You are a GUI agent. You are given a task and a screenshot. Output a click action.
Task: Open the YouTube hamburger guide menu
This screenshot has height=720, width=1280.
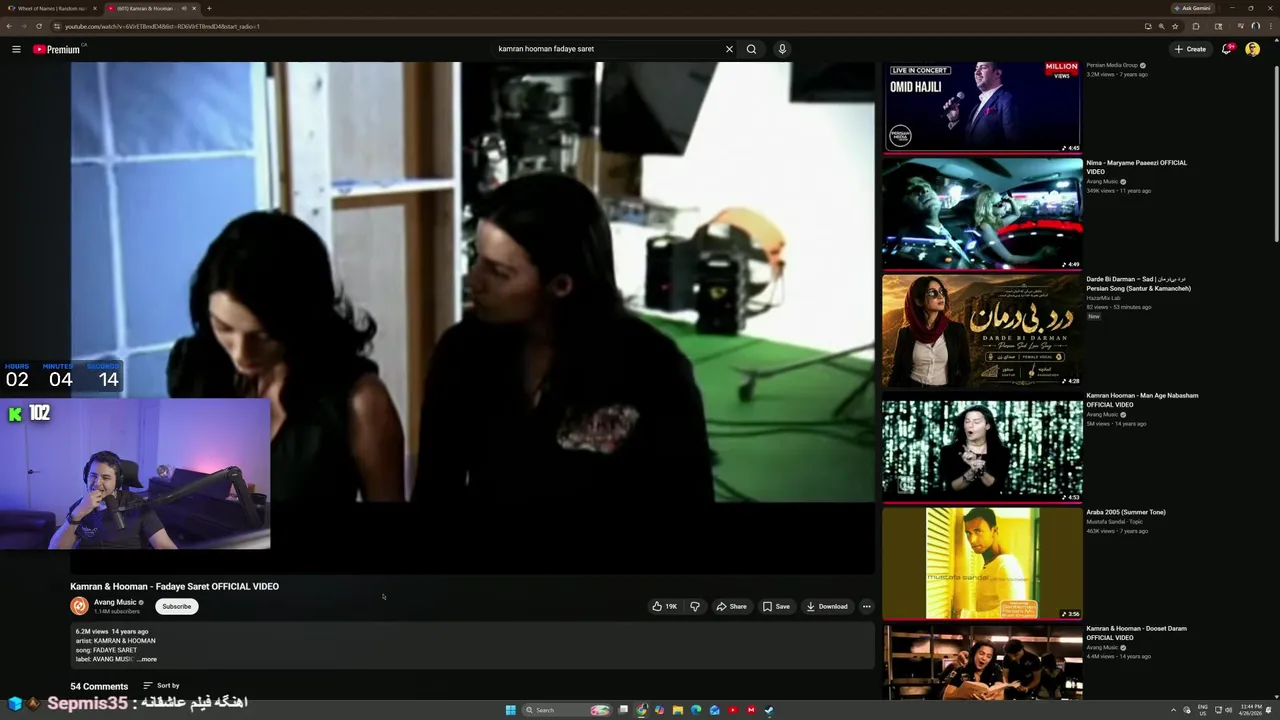(x=16, y=49)
